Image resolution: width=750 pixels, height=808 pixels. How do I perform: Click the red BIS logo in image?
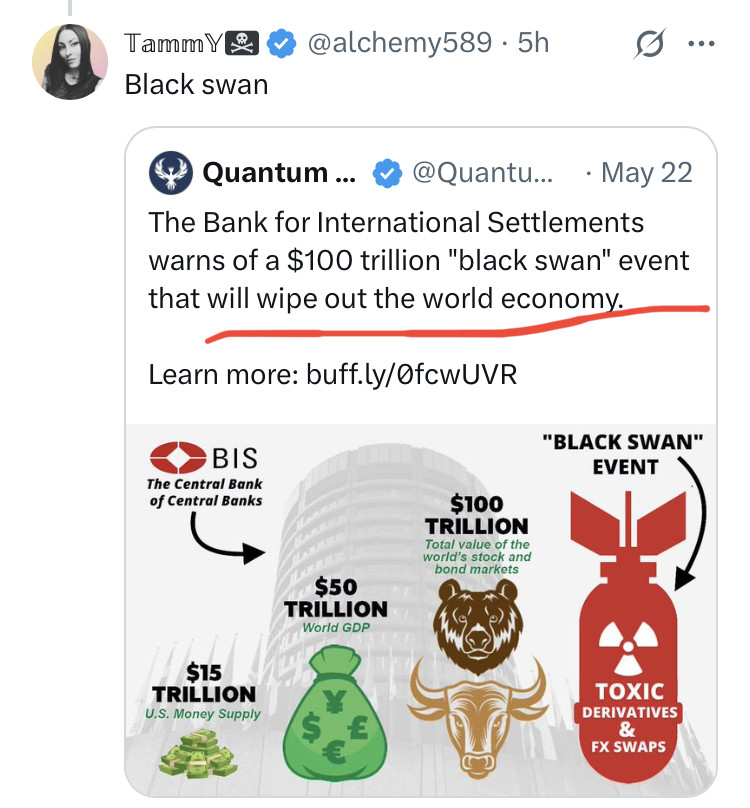pos(176,459)
